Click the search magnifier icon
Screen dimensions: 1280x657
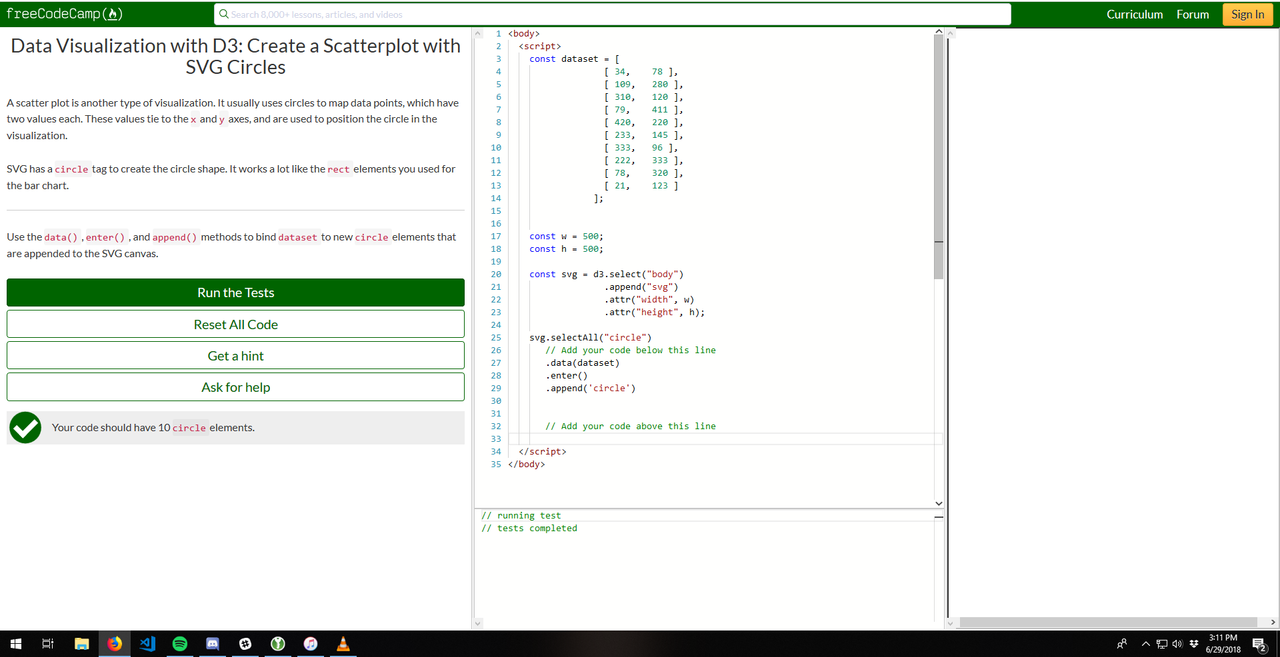click(x=224, y=15)
